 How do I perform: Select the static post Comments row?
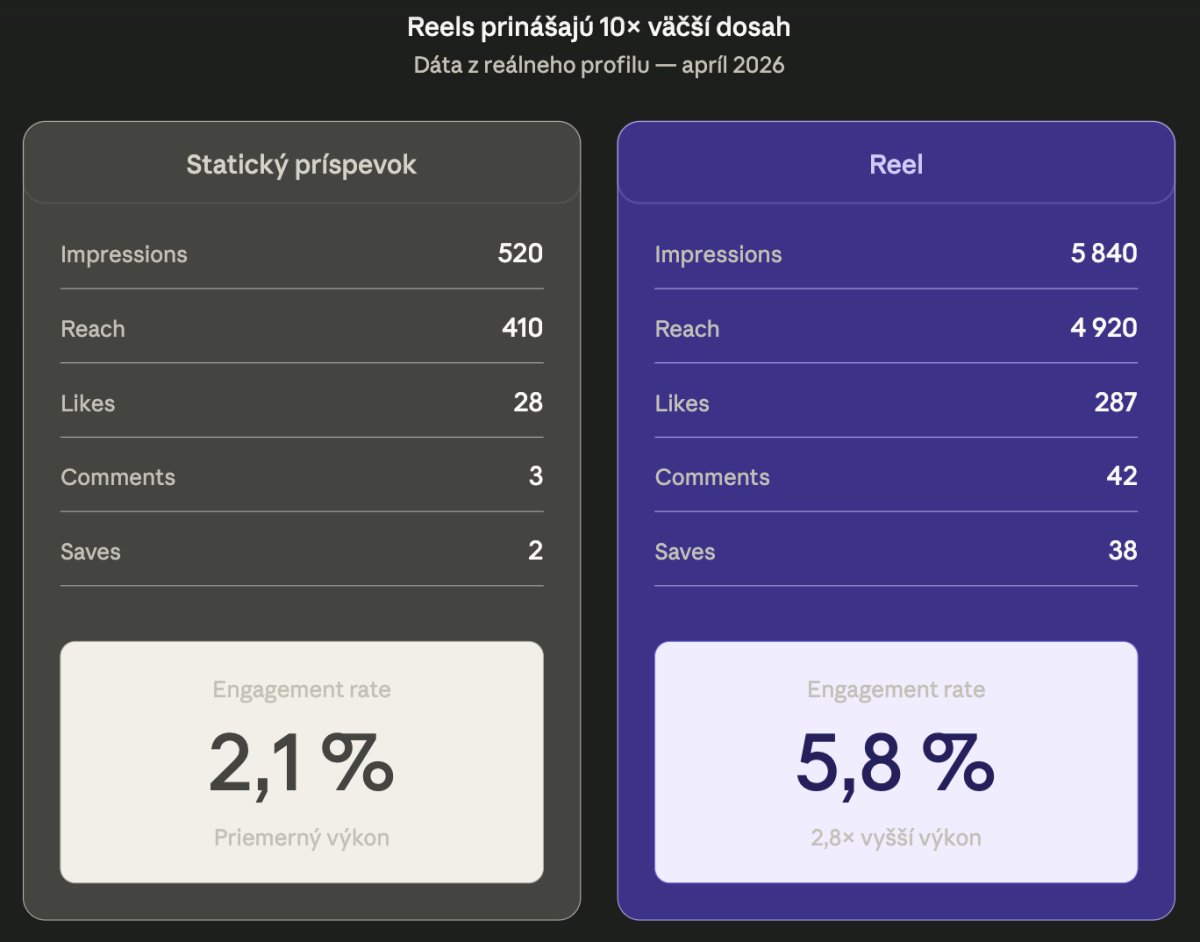coord(301,477)
